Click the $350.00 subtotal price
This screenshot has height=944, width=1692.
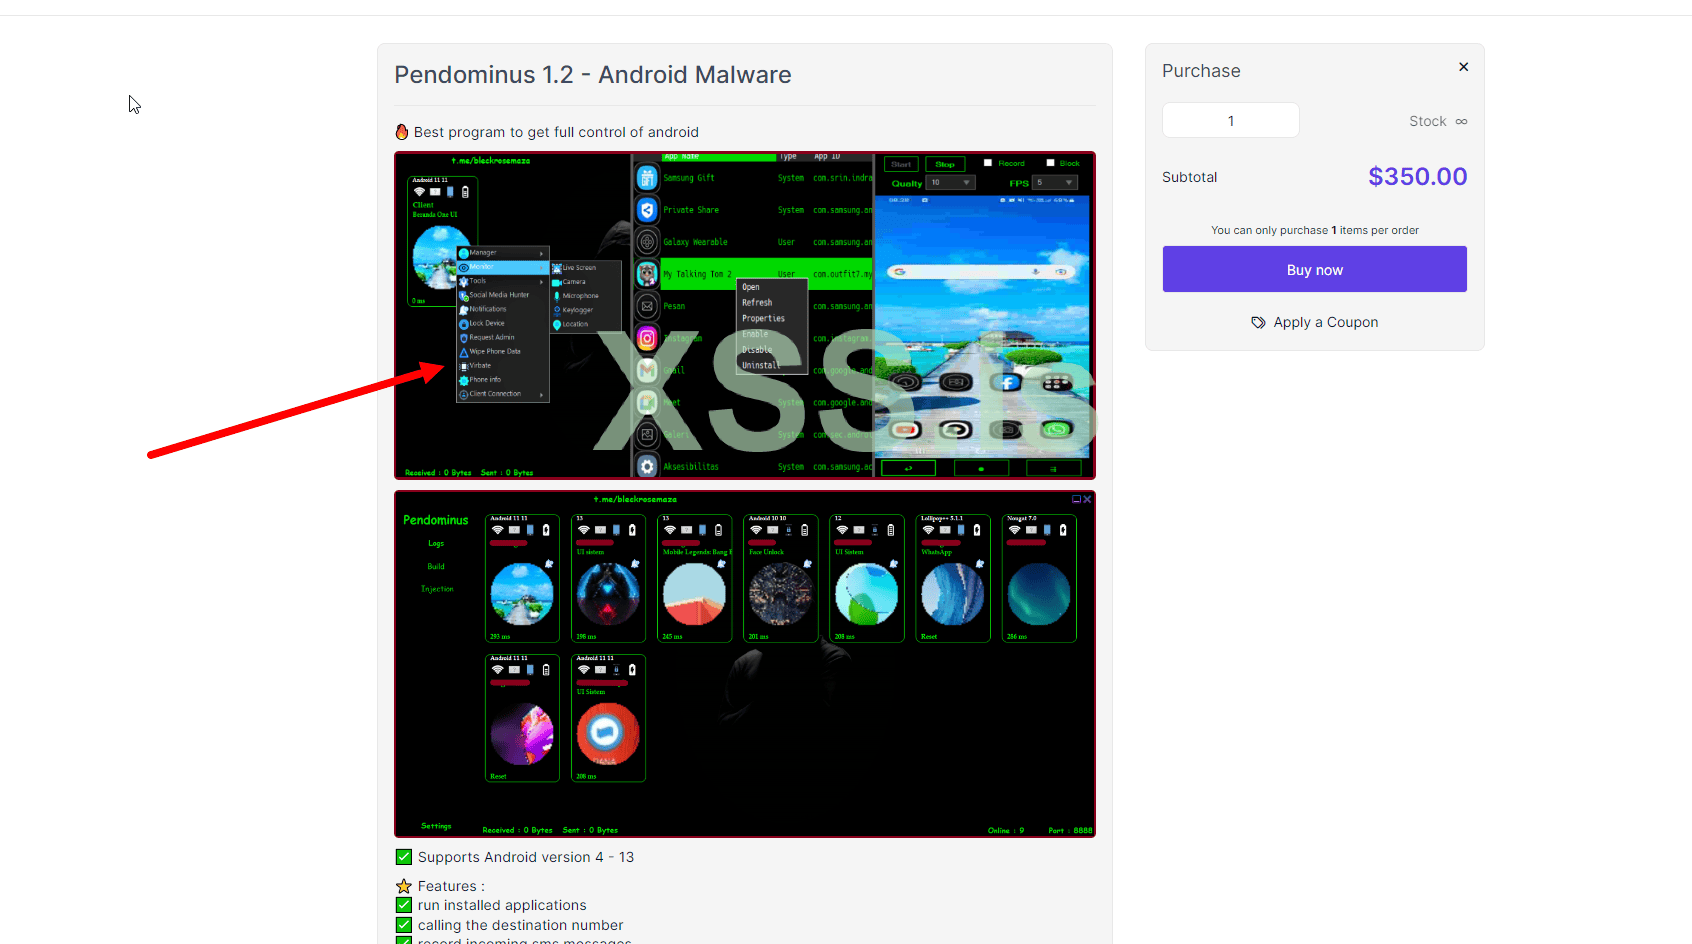click(1418, 177)
